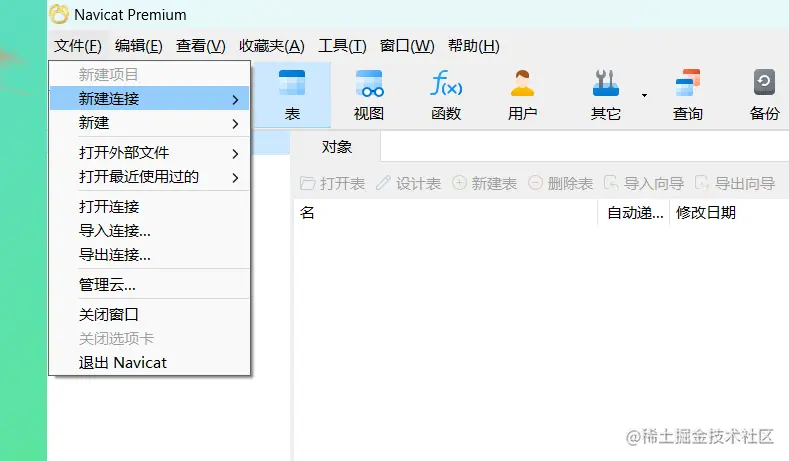Choose 新建项目 in the file menu
789x461 pixels.
pyautogui.click(x=150, y=74)
